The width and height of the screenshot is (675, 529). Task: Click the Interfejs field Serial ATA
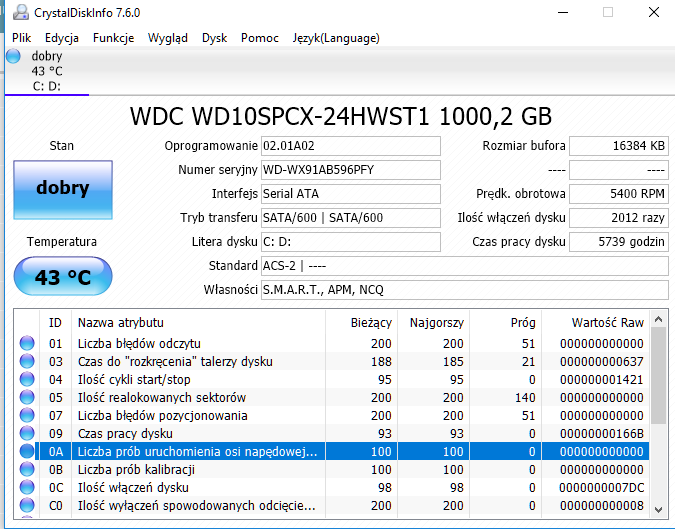point(351,194)
